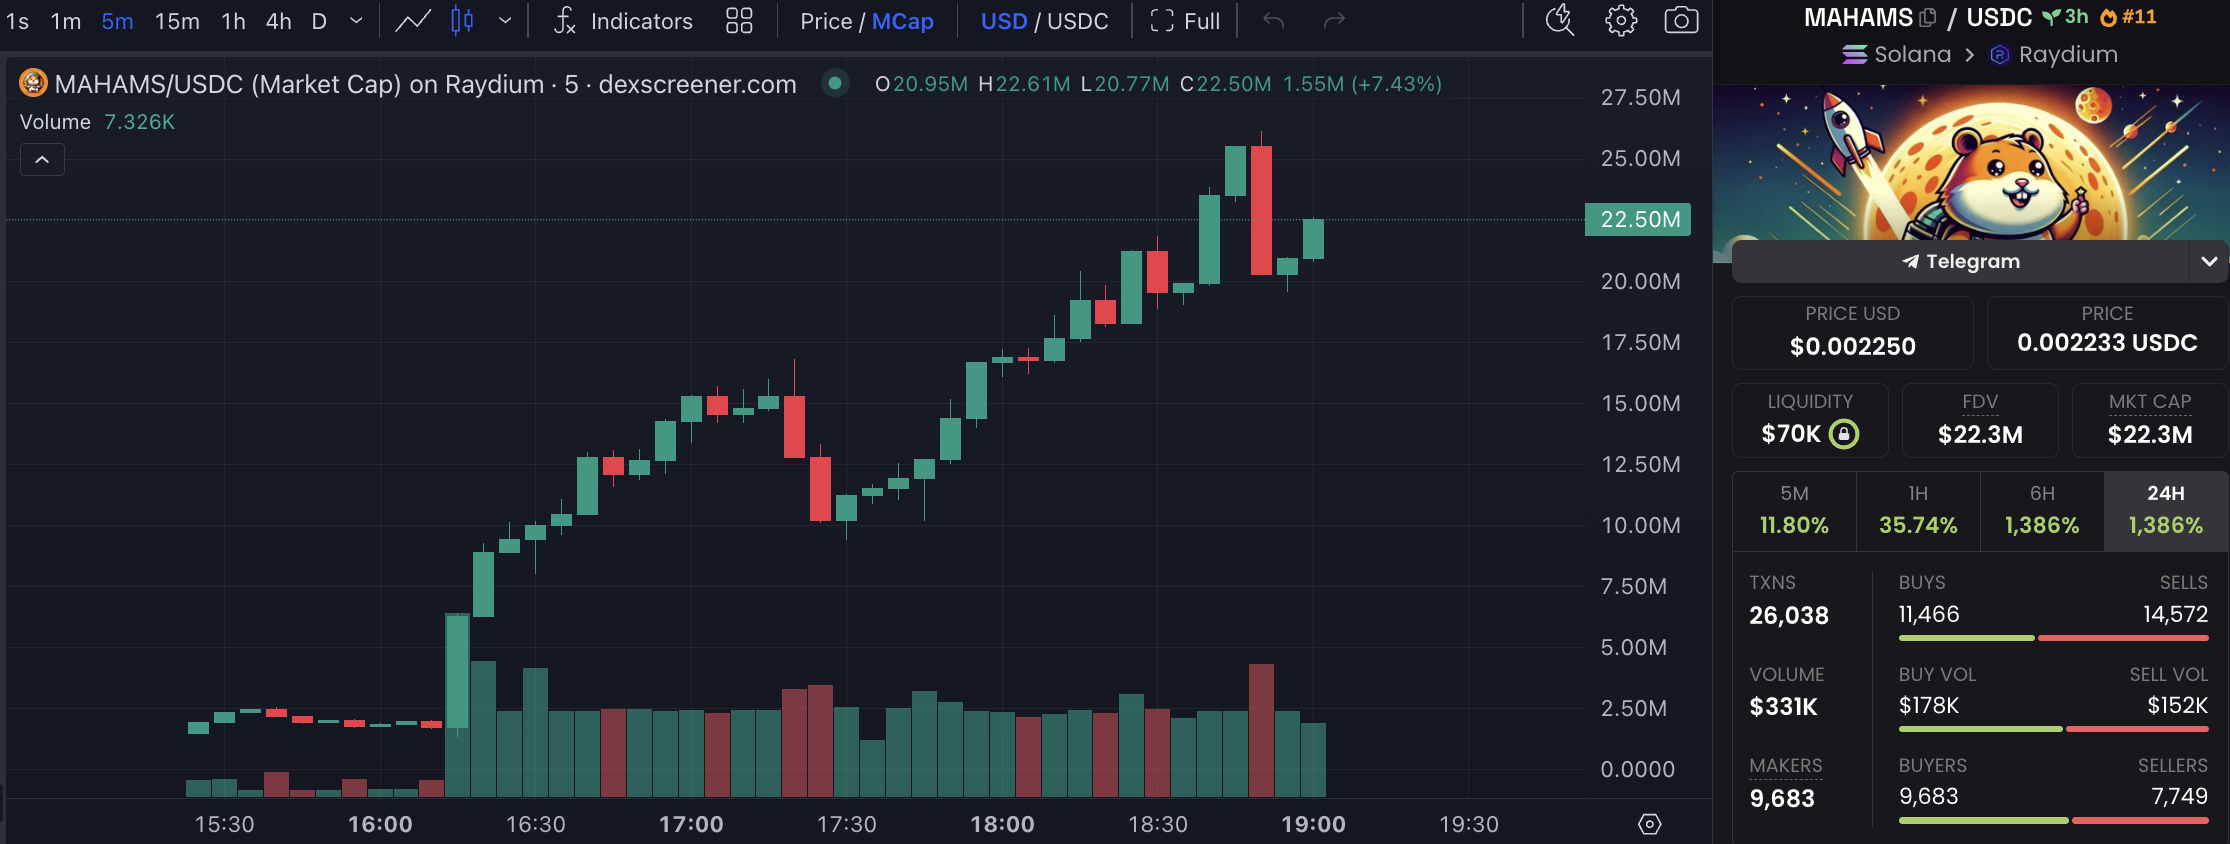Click the chart axis settings icon at bottom right
Image resolution: width=2230 pixels, height=844 pixels.
pos(1650,824)
